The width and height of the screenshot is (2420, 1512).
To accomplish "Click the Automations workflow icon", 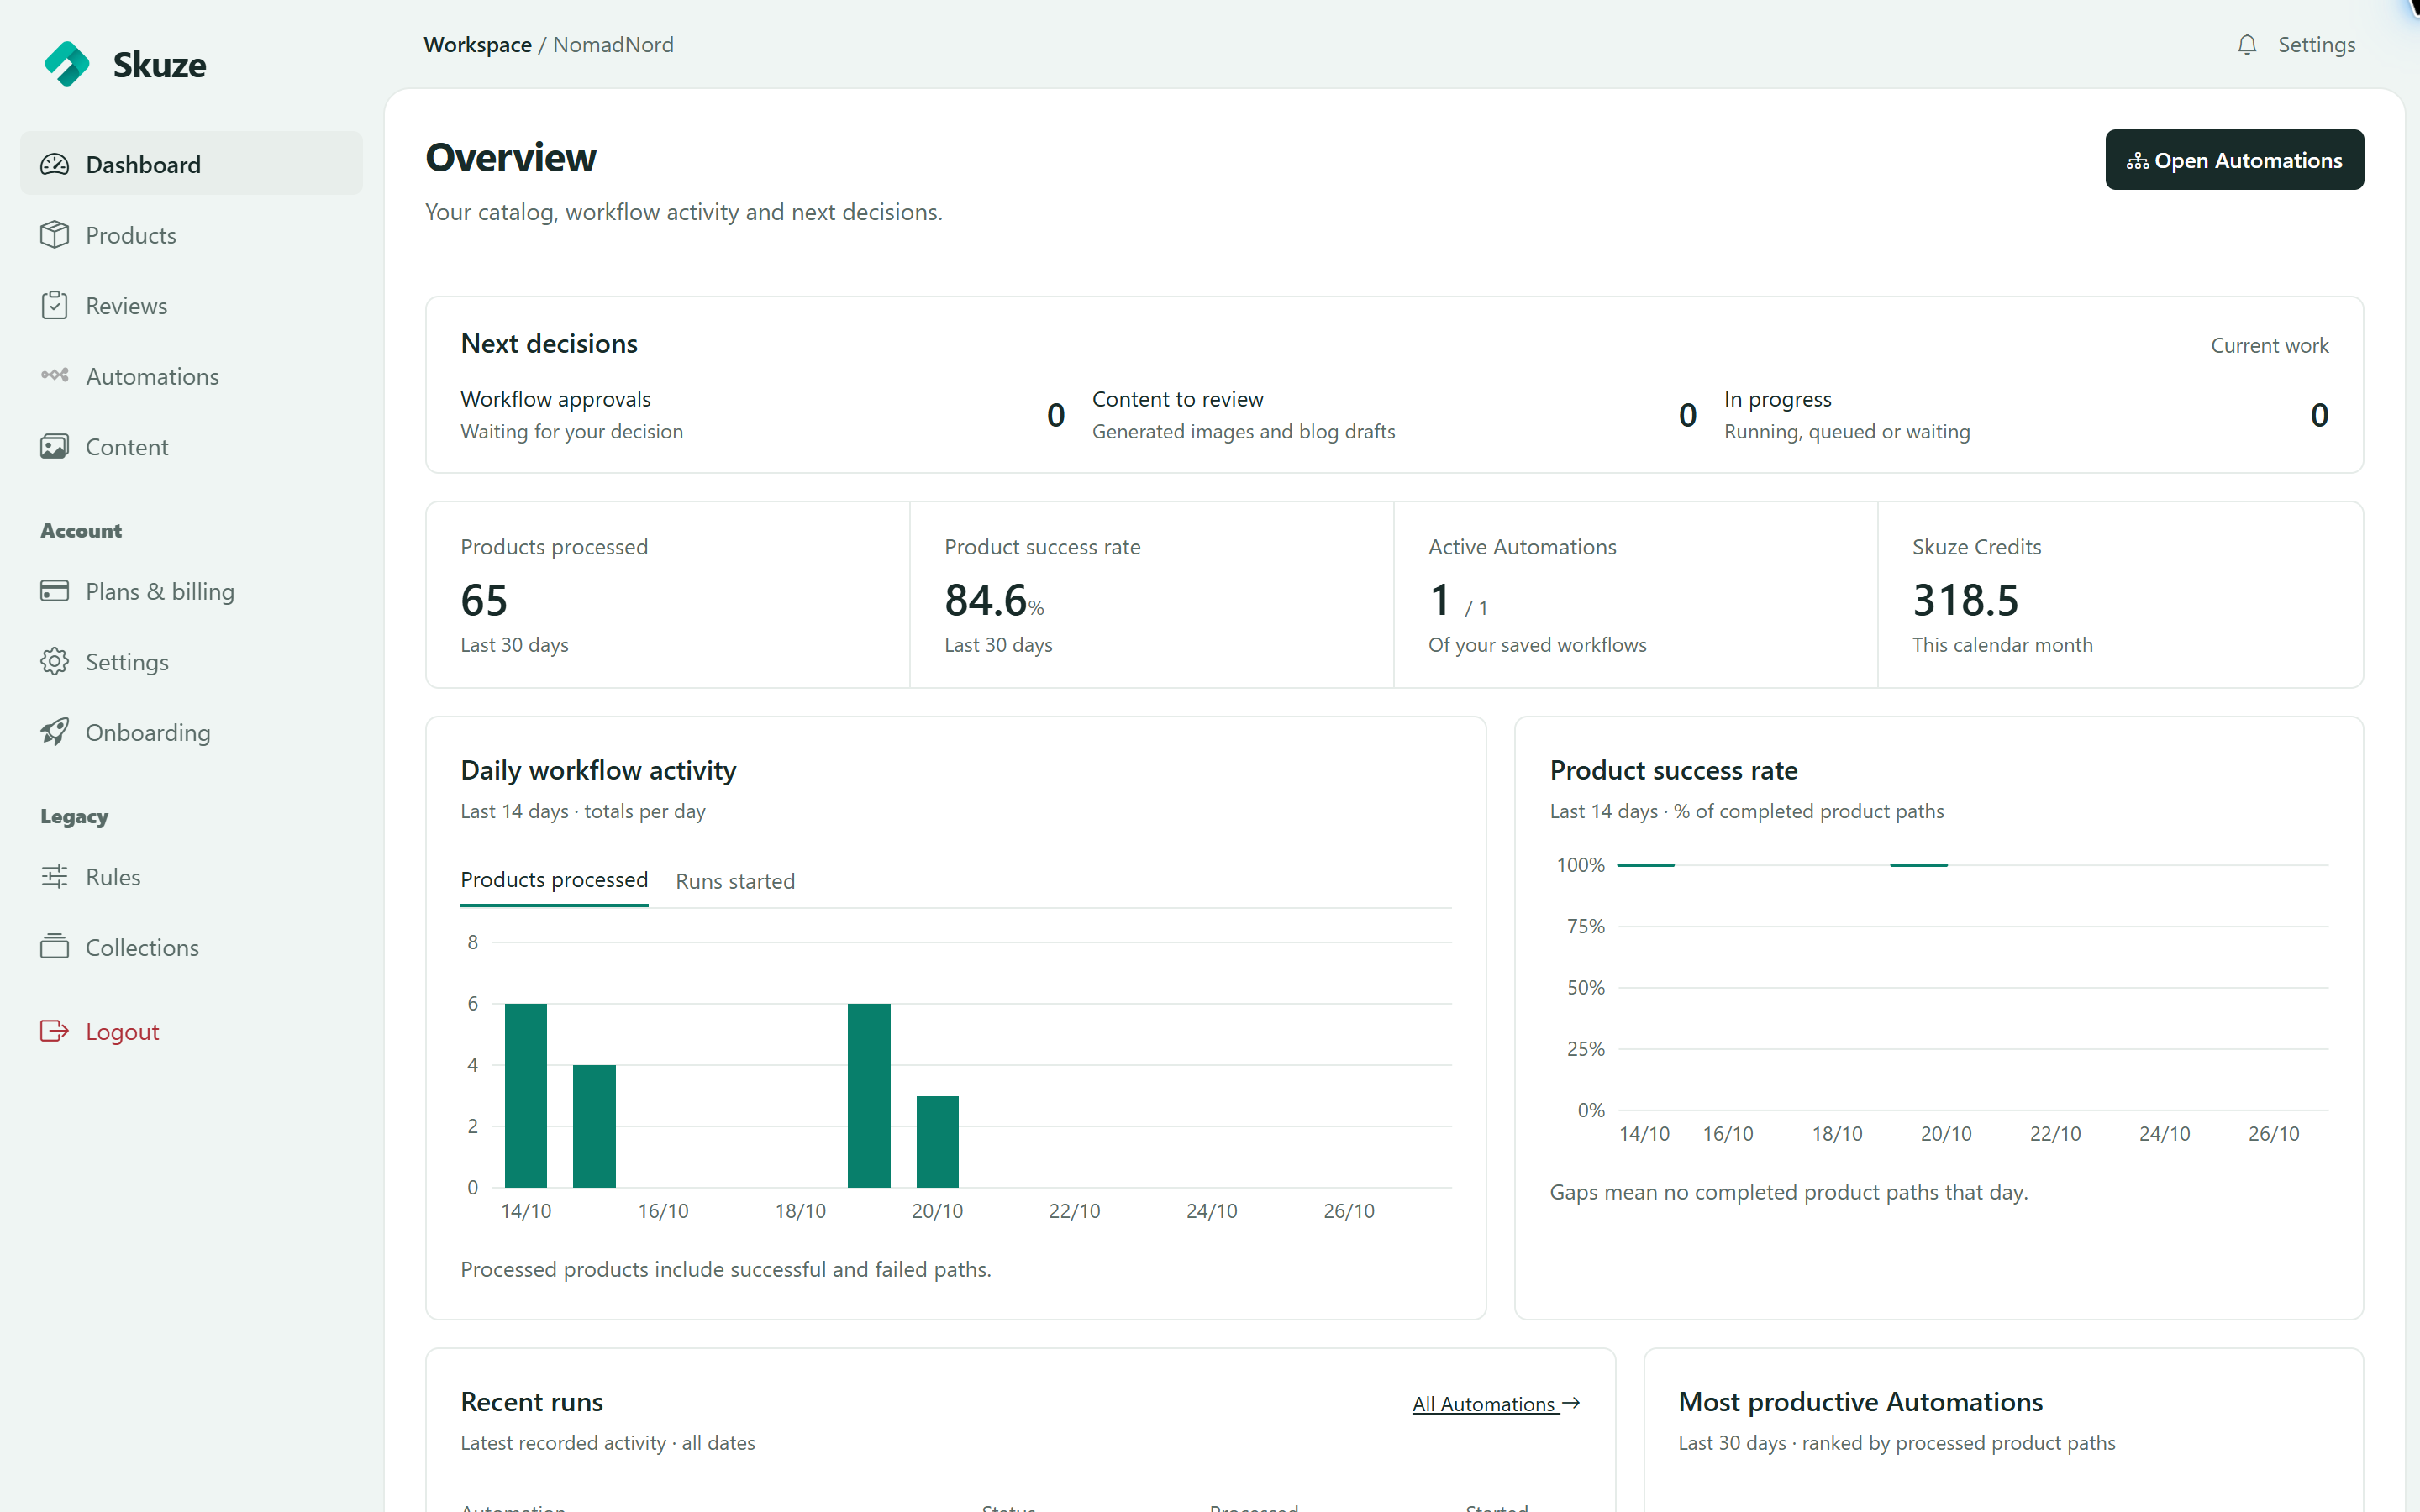I will point(55,375).
